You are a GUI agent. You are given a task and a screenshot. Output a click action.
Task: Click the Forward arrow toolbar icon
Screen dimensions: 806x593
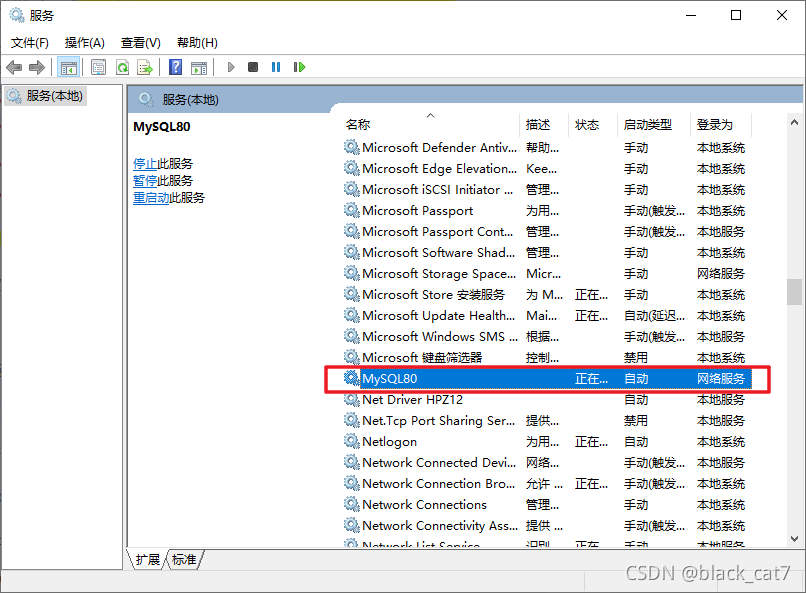(x=37, y=67)
